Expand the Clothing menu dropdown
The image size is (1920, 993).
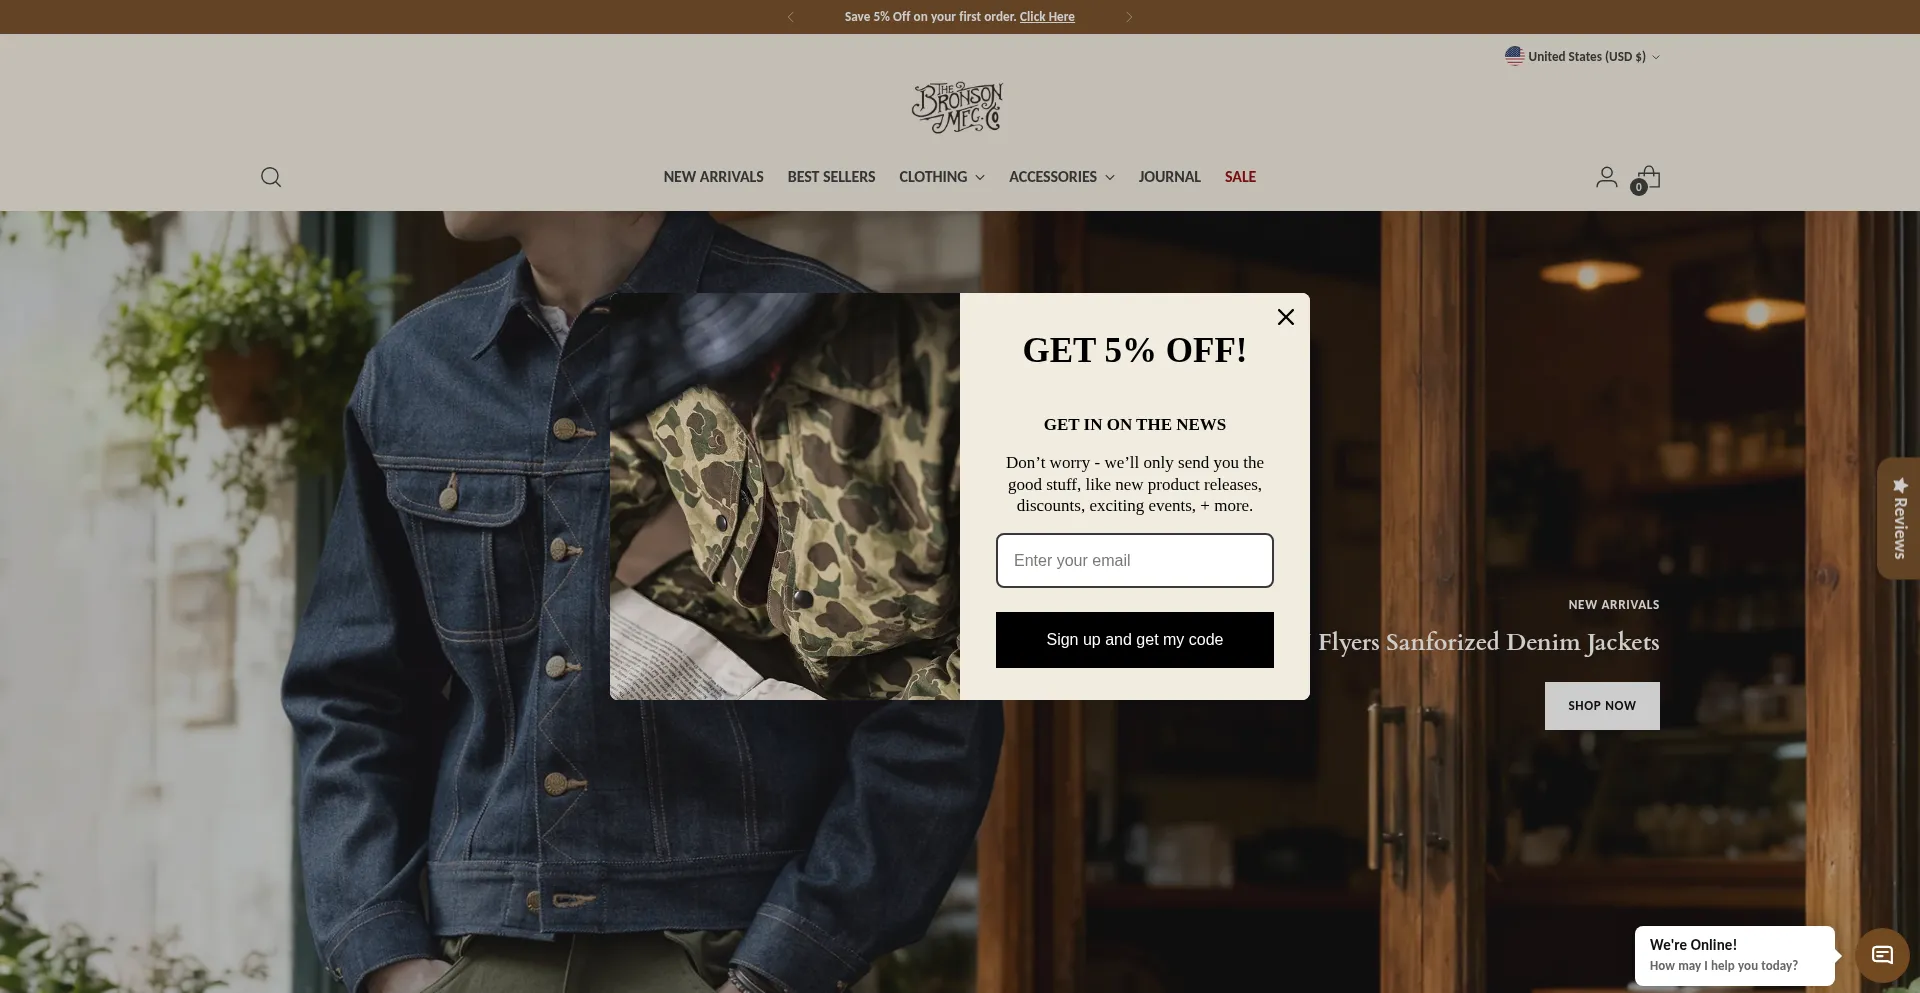click(942, 177)
